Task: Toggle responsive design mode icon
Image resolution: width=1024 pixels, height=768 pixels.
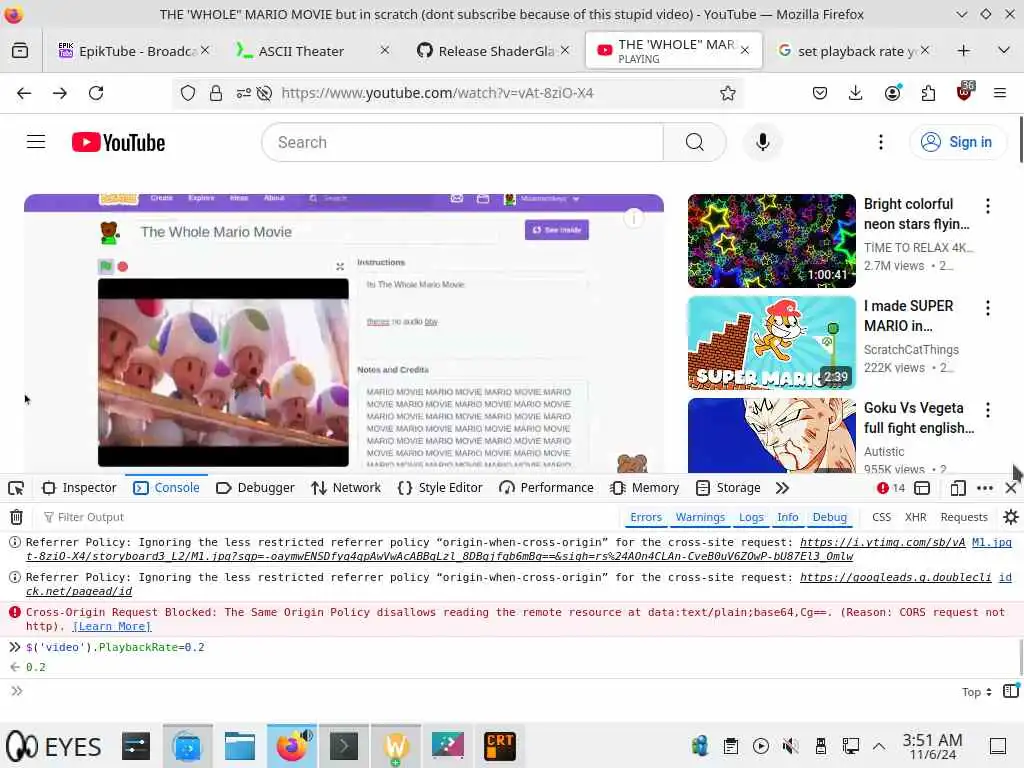Action: tap(958, 488)
